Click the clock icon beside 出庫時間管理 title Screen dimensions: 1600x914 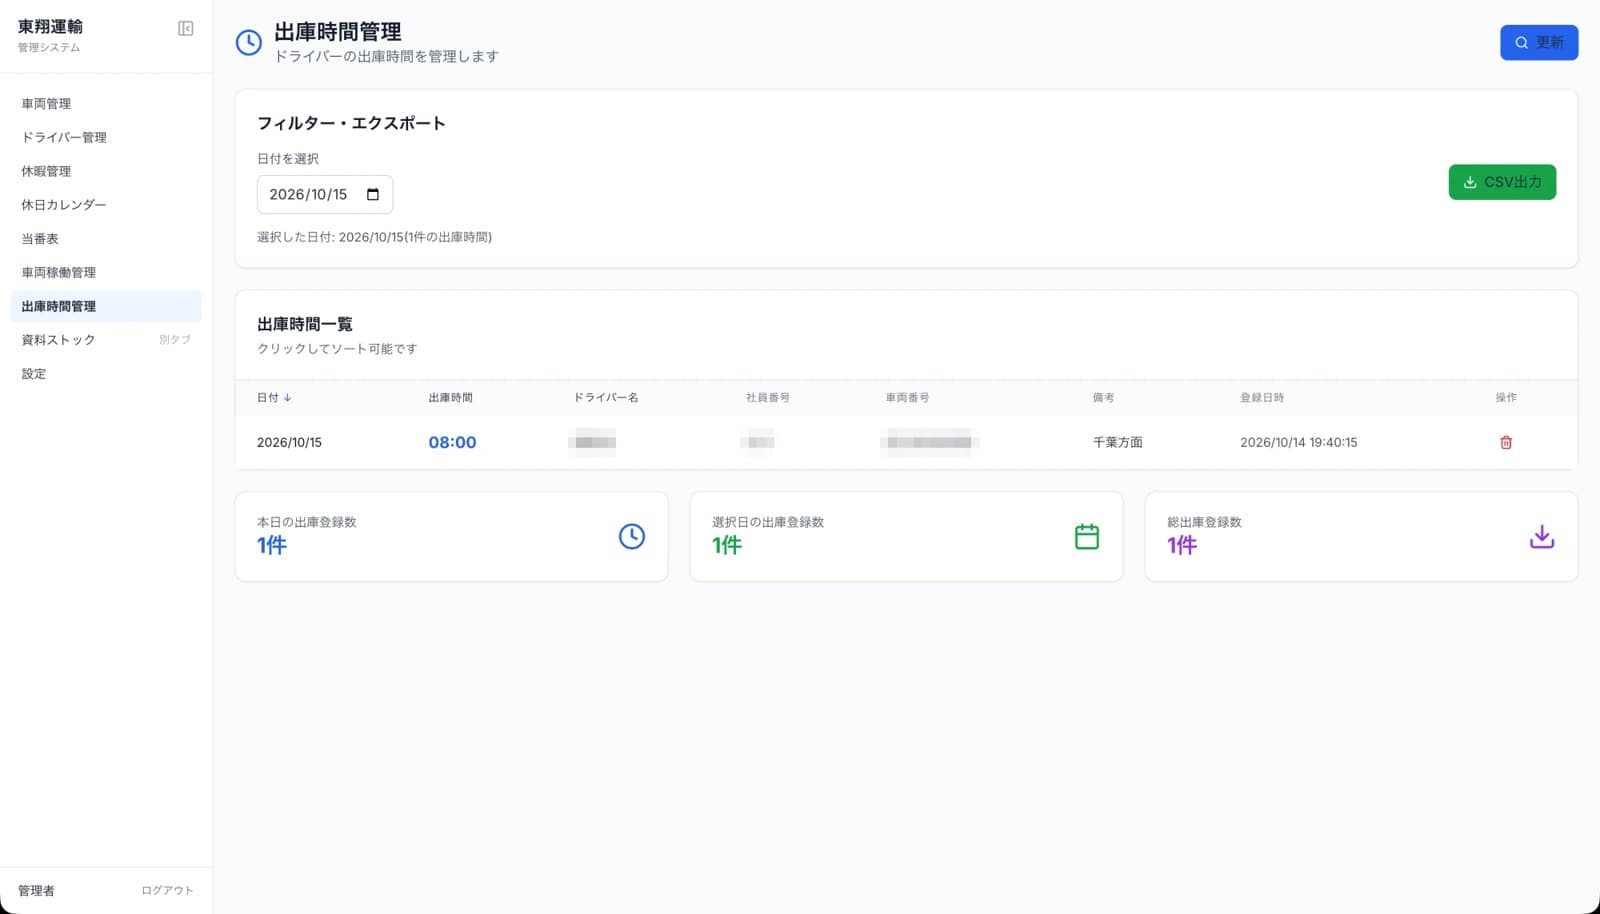[x=248, y=42]
